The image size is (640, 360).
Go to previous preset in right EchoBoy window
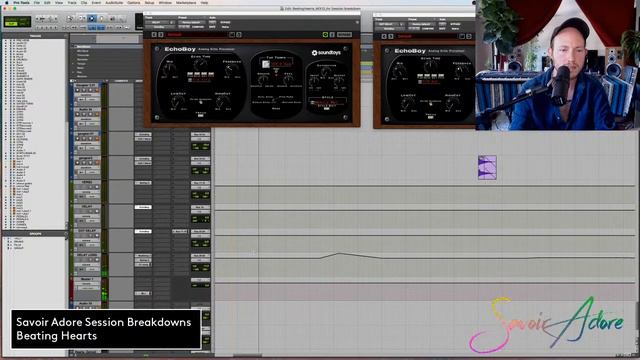[384, 36]
